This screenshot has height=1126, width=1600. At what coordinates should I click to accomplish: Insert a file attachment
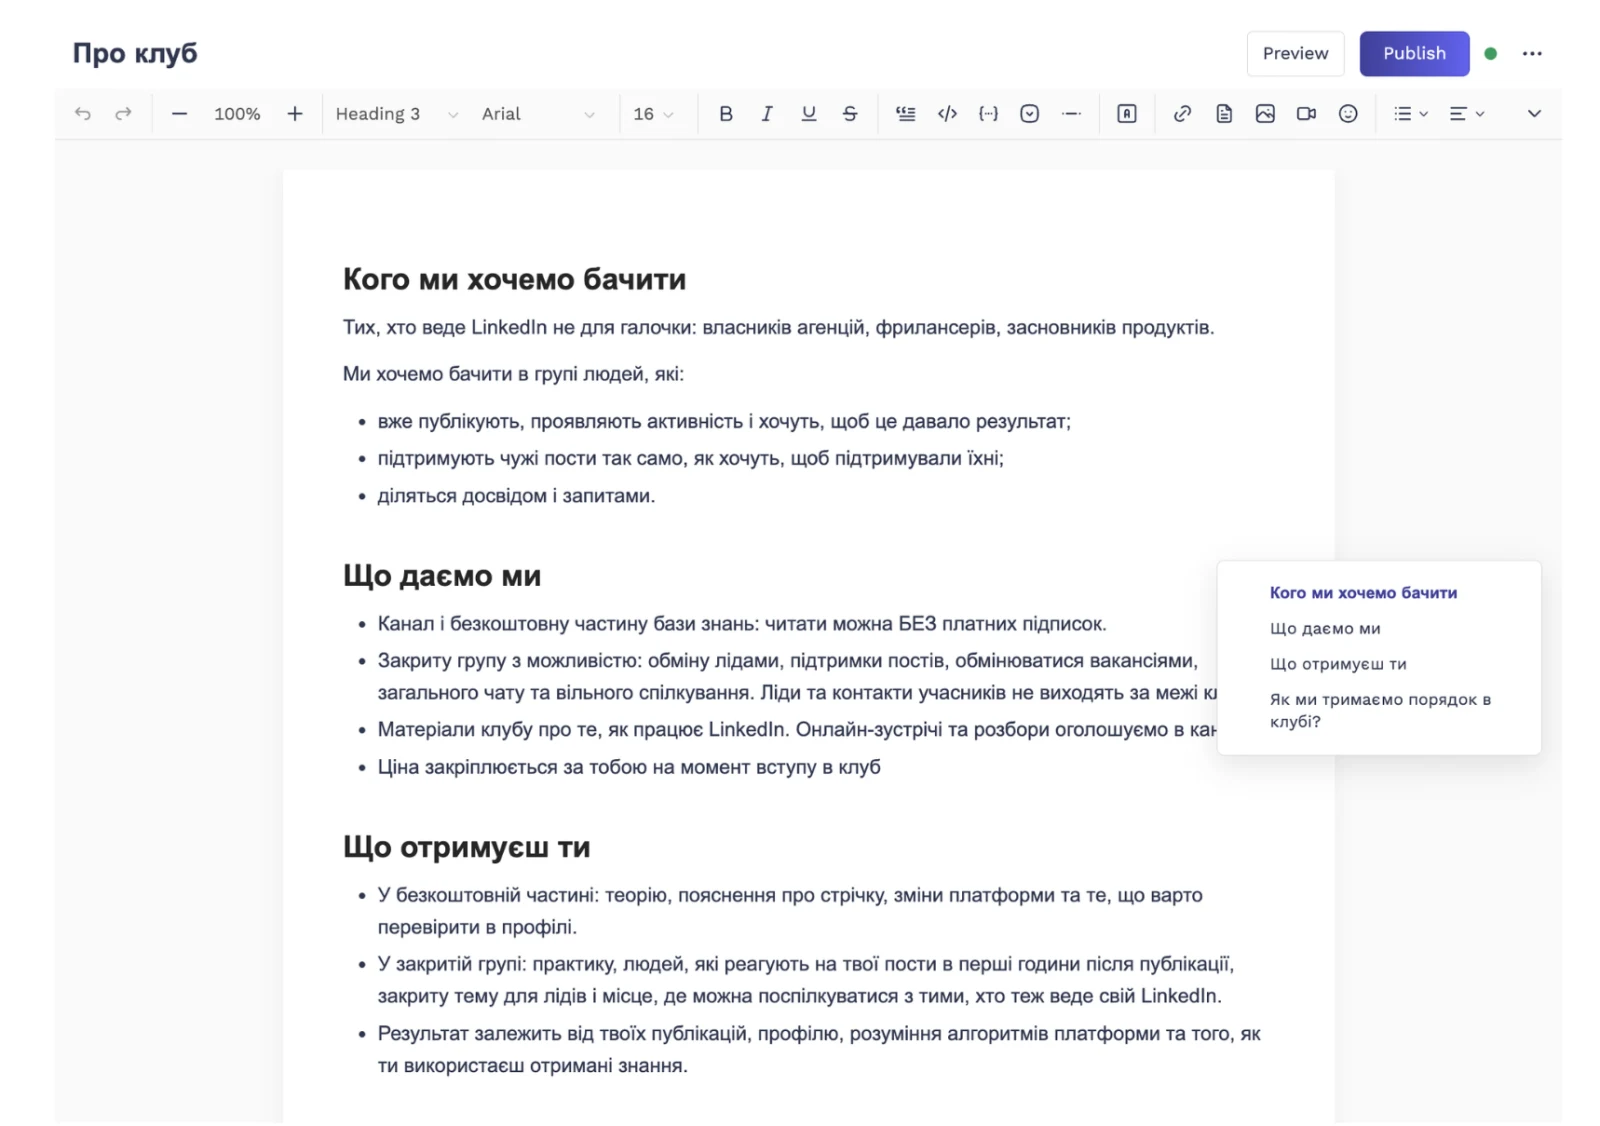pos(1224,114)
